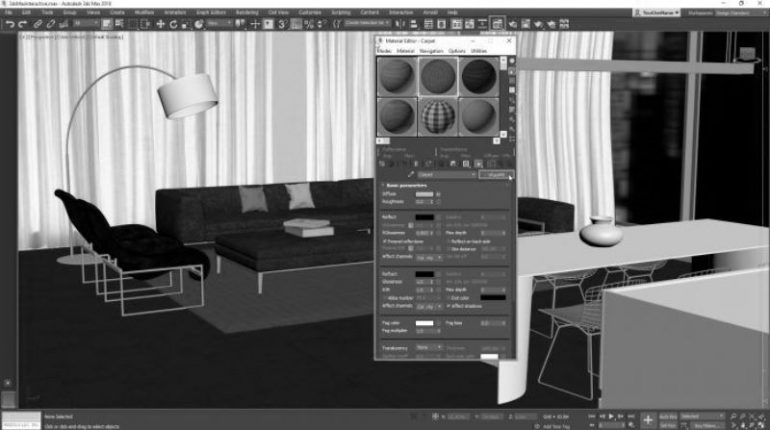Open the named selection sets dropdown
Image resolution: width=770 pixels, height=430 pixels.
point(367,23)
